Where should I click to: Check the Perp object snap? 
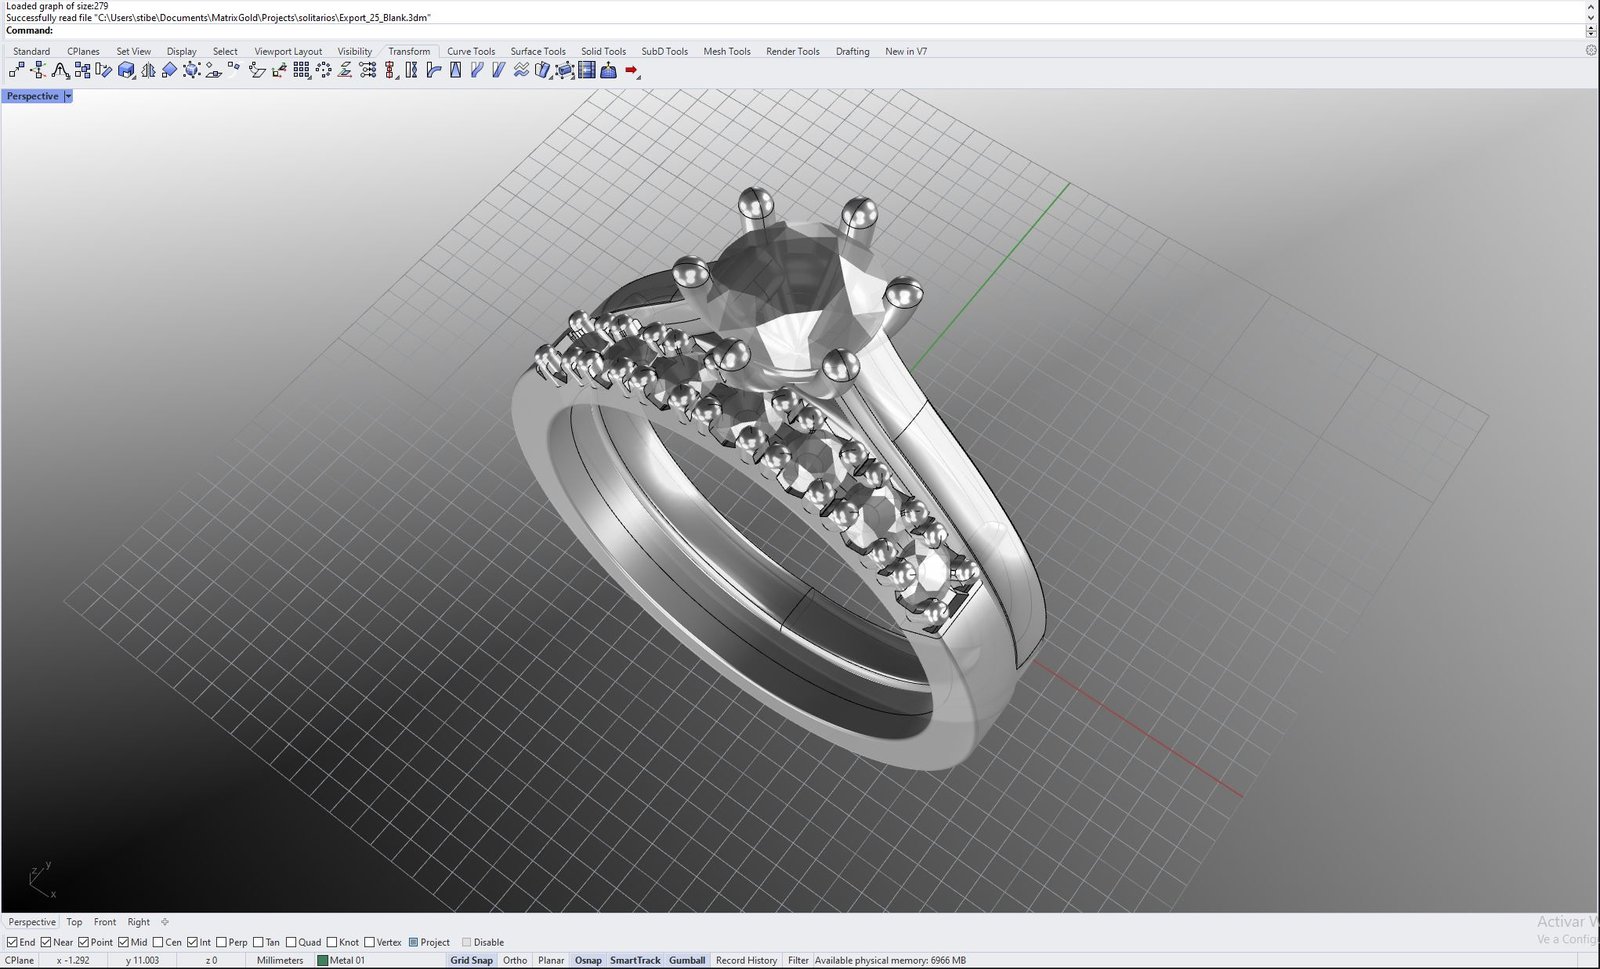(221, 941)
